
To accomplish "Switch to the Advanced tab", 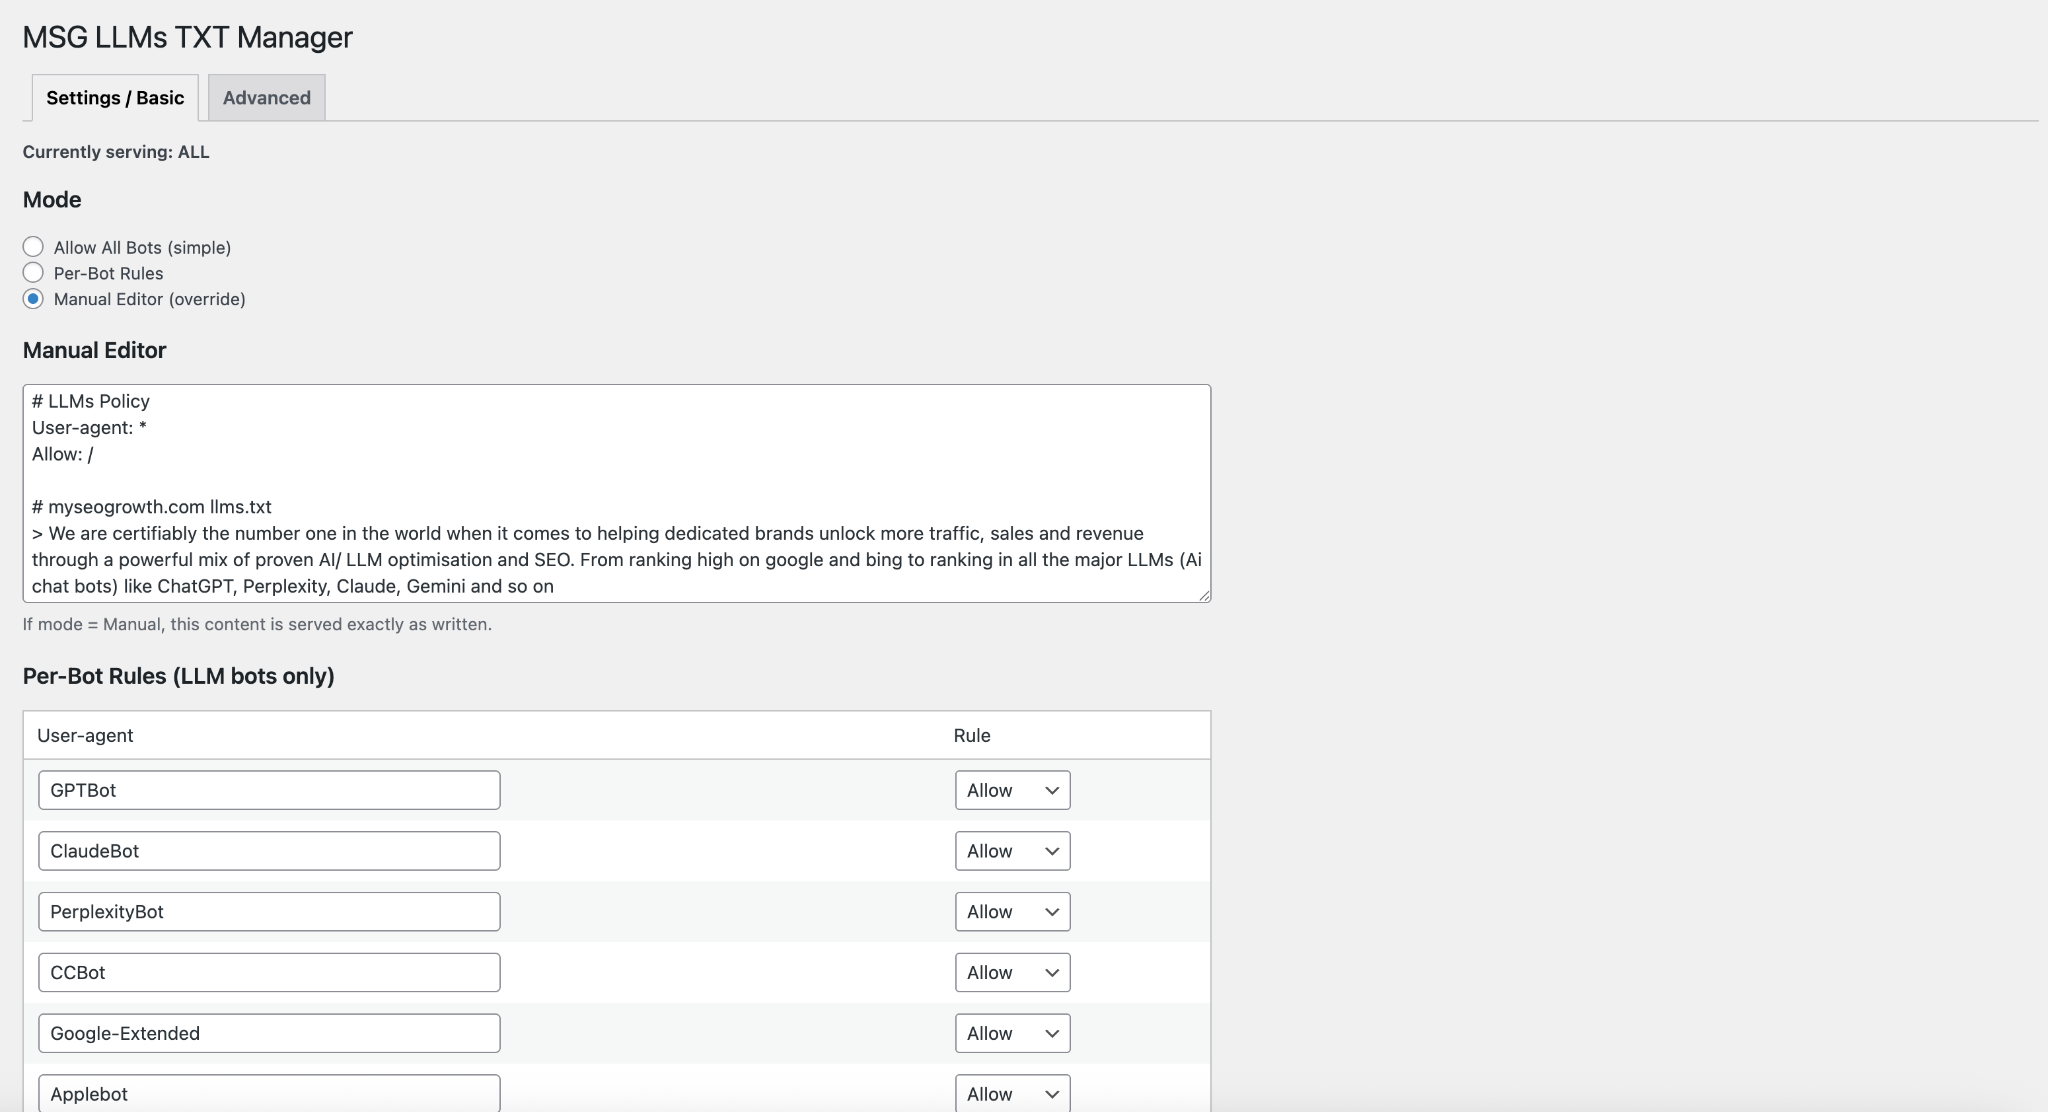I will [x=266, y=98].
